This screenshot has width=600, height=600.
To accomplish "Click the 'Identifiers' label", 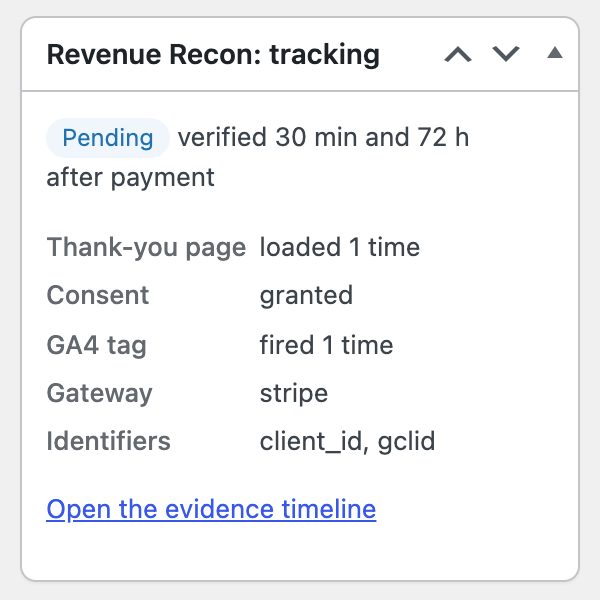I will [x=108, y=441].
